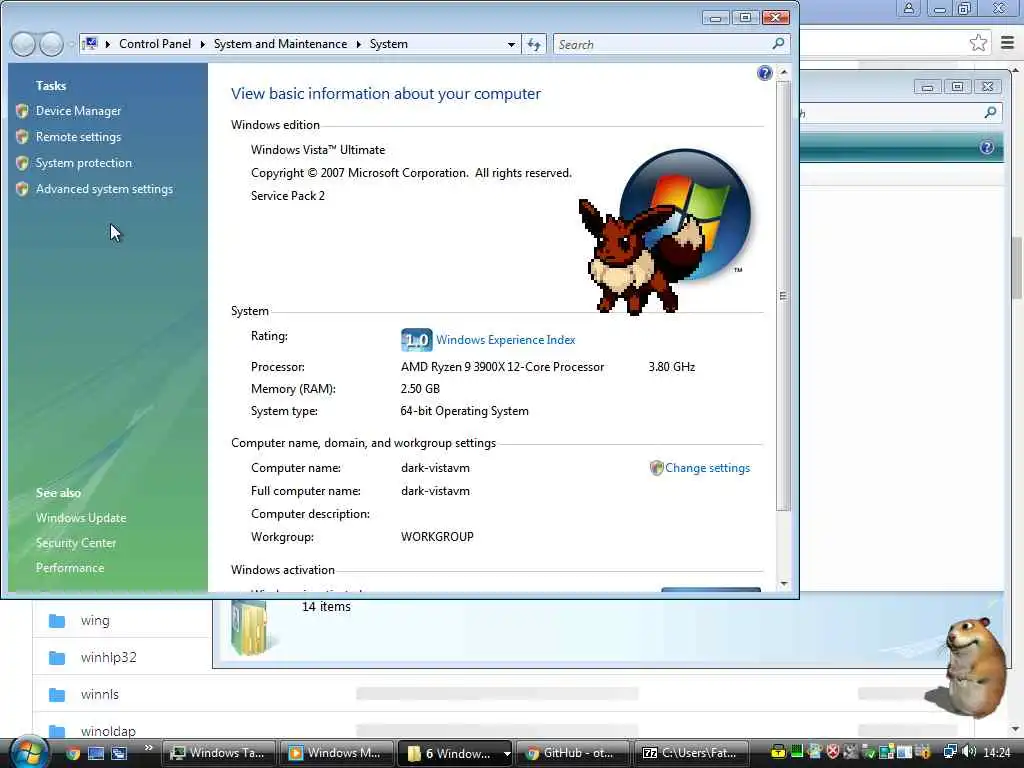This screenshot has width=1024, height=768.
Task: Expand the arrow after System and Maintenance breadcrumb
Action: pos(359,44)
